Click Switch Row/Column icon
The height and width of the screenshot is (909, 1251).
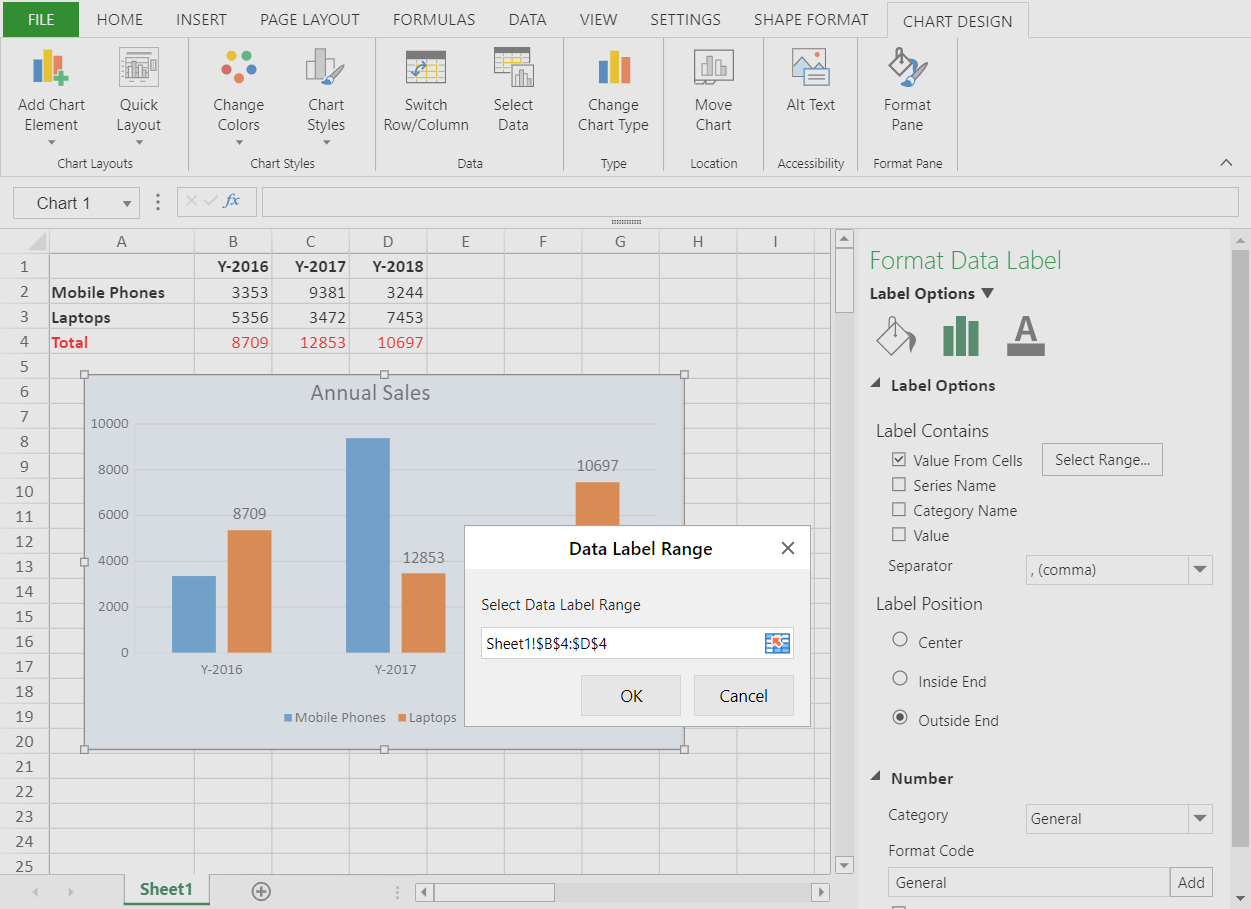pyautogui.click(x=426, y=67)
